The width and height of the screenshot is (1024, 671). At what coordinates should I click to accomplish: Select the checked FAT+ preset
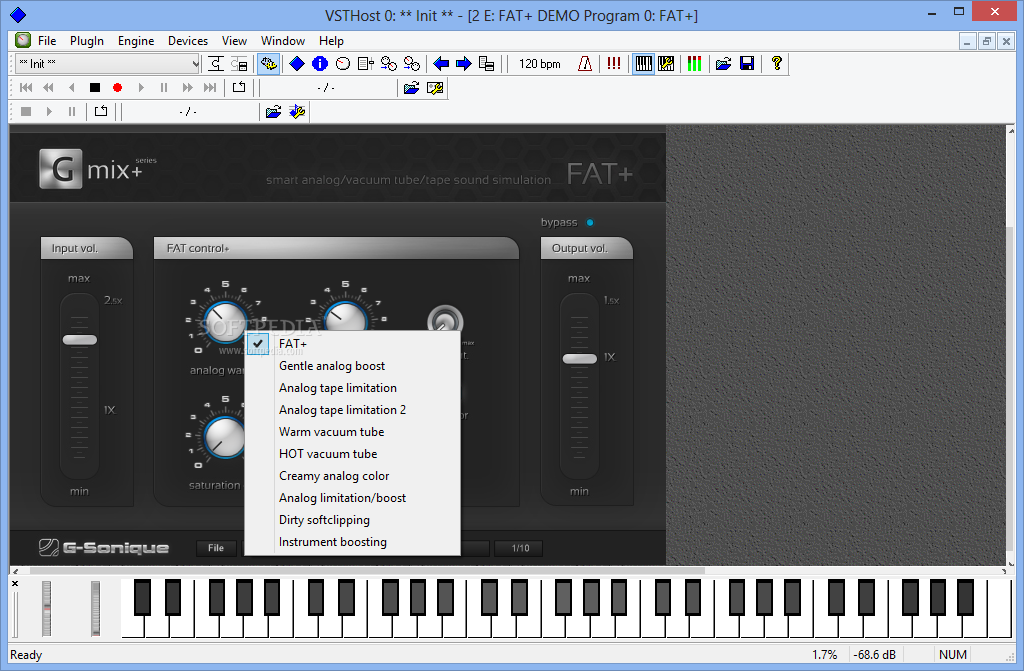click(353, 344)
